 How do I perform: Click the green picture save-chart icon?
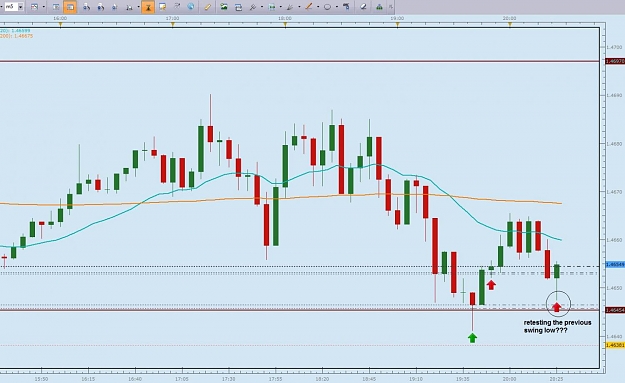pyautogui.click(x=224, y=7)
